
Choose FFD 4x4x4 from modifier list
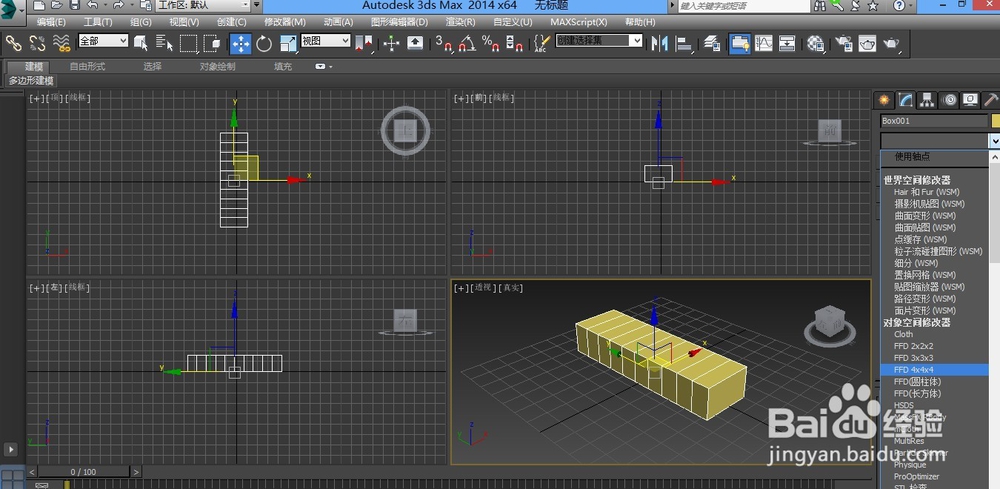(934, 370)
